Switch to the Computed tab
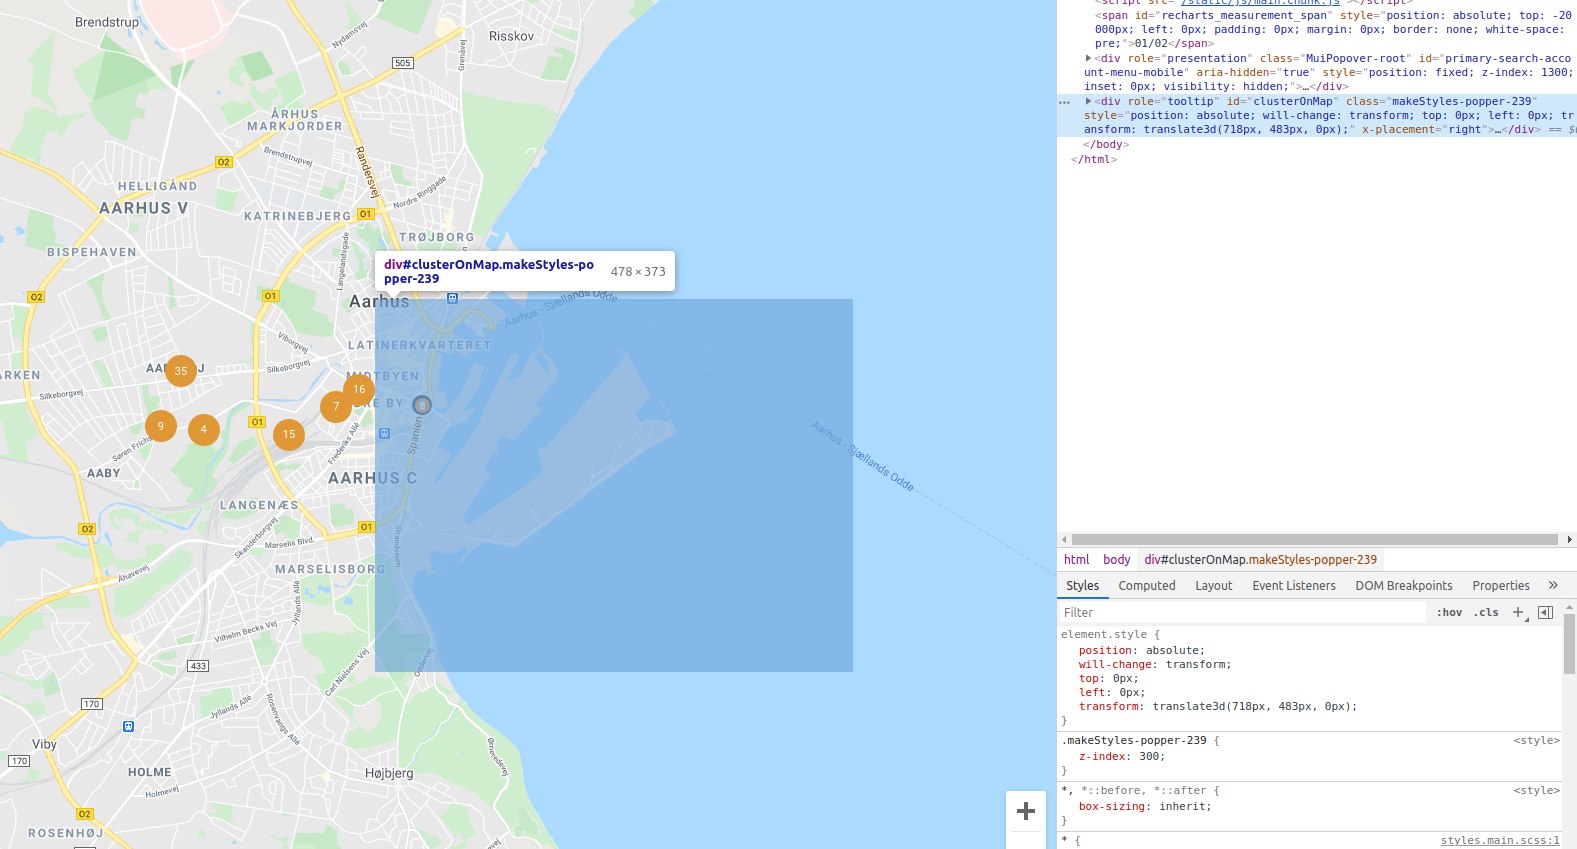The width and height of the screenshot is (1577, 849). pyautogui.click(x=1147, y=586)
